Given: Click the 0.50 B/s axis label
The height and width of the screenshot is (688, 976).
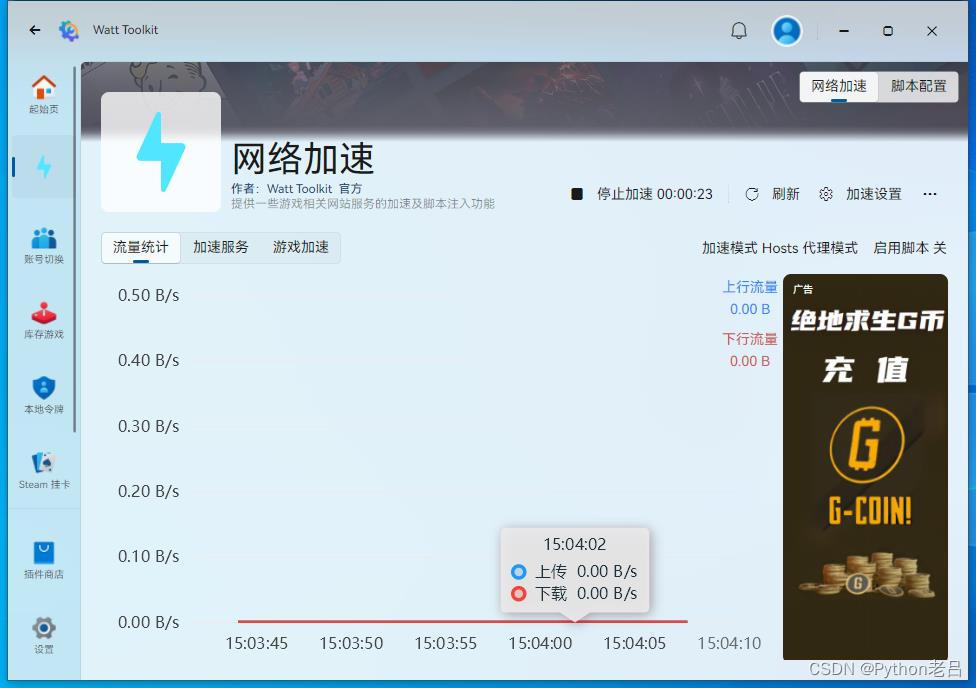Looking at the screenshot, I should click(x=148, y=295).
